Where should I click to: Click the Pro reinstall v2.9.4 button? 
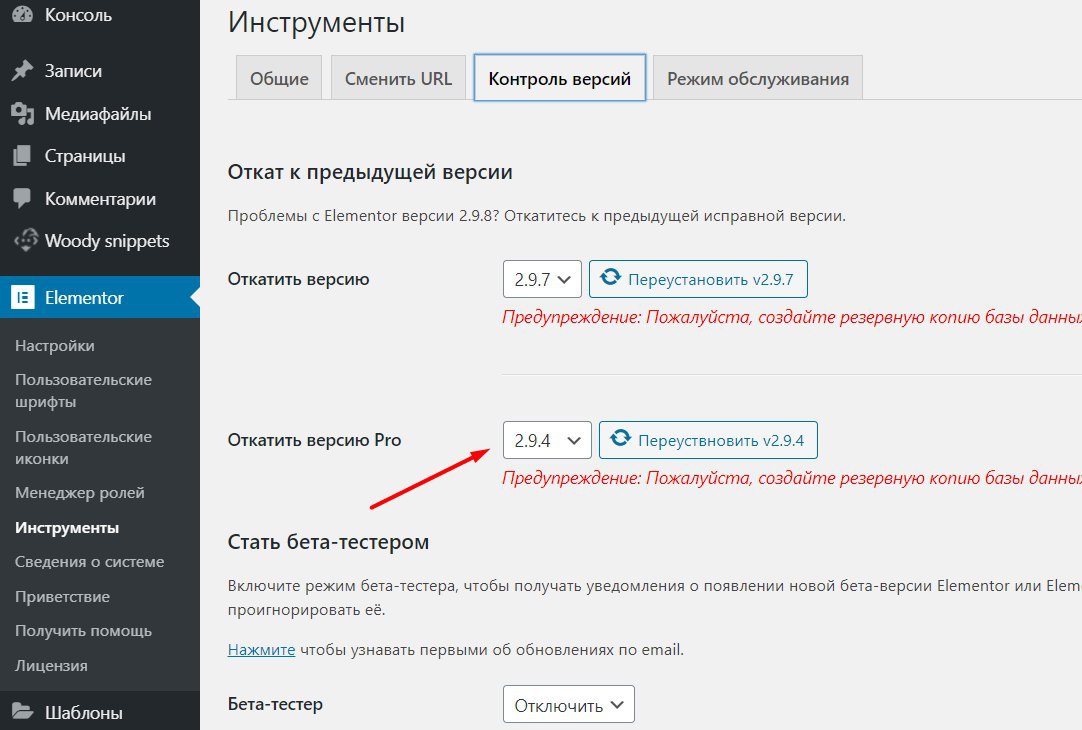(x=708, y=440)
